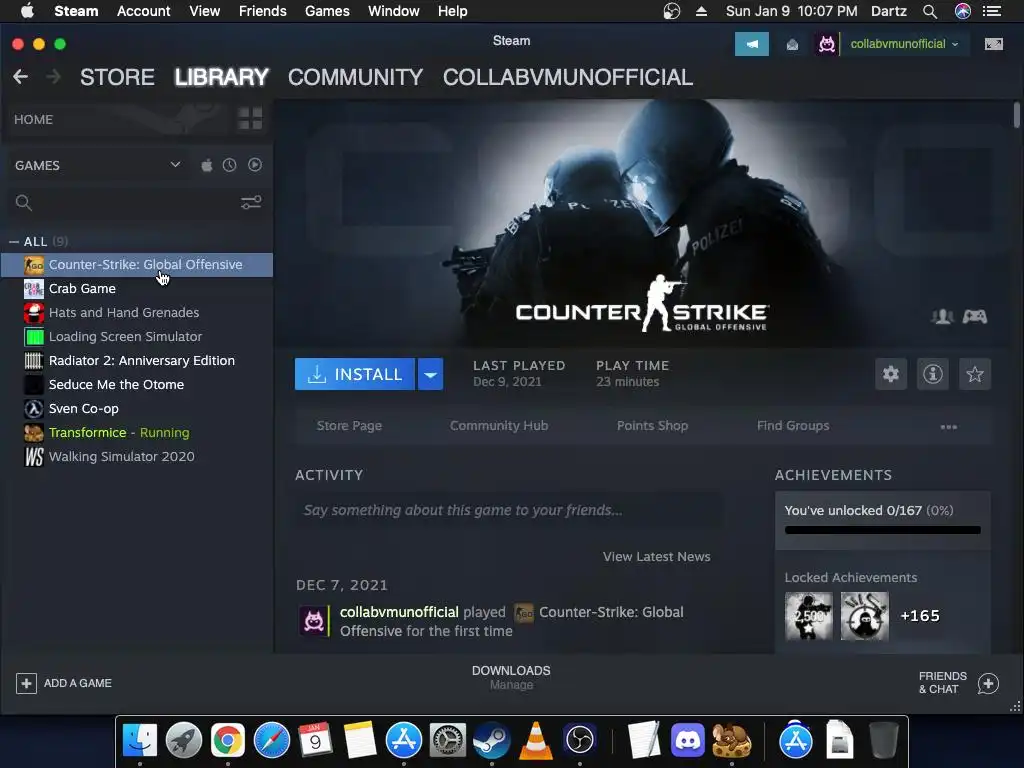The width and height of the screenshot is (1024, 768).
Task: Open Google Chrome from the Dock
Action: [227, 740]
